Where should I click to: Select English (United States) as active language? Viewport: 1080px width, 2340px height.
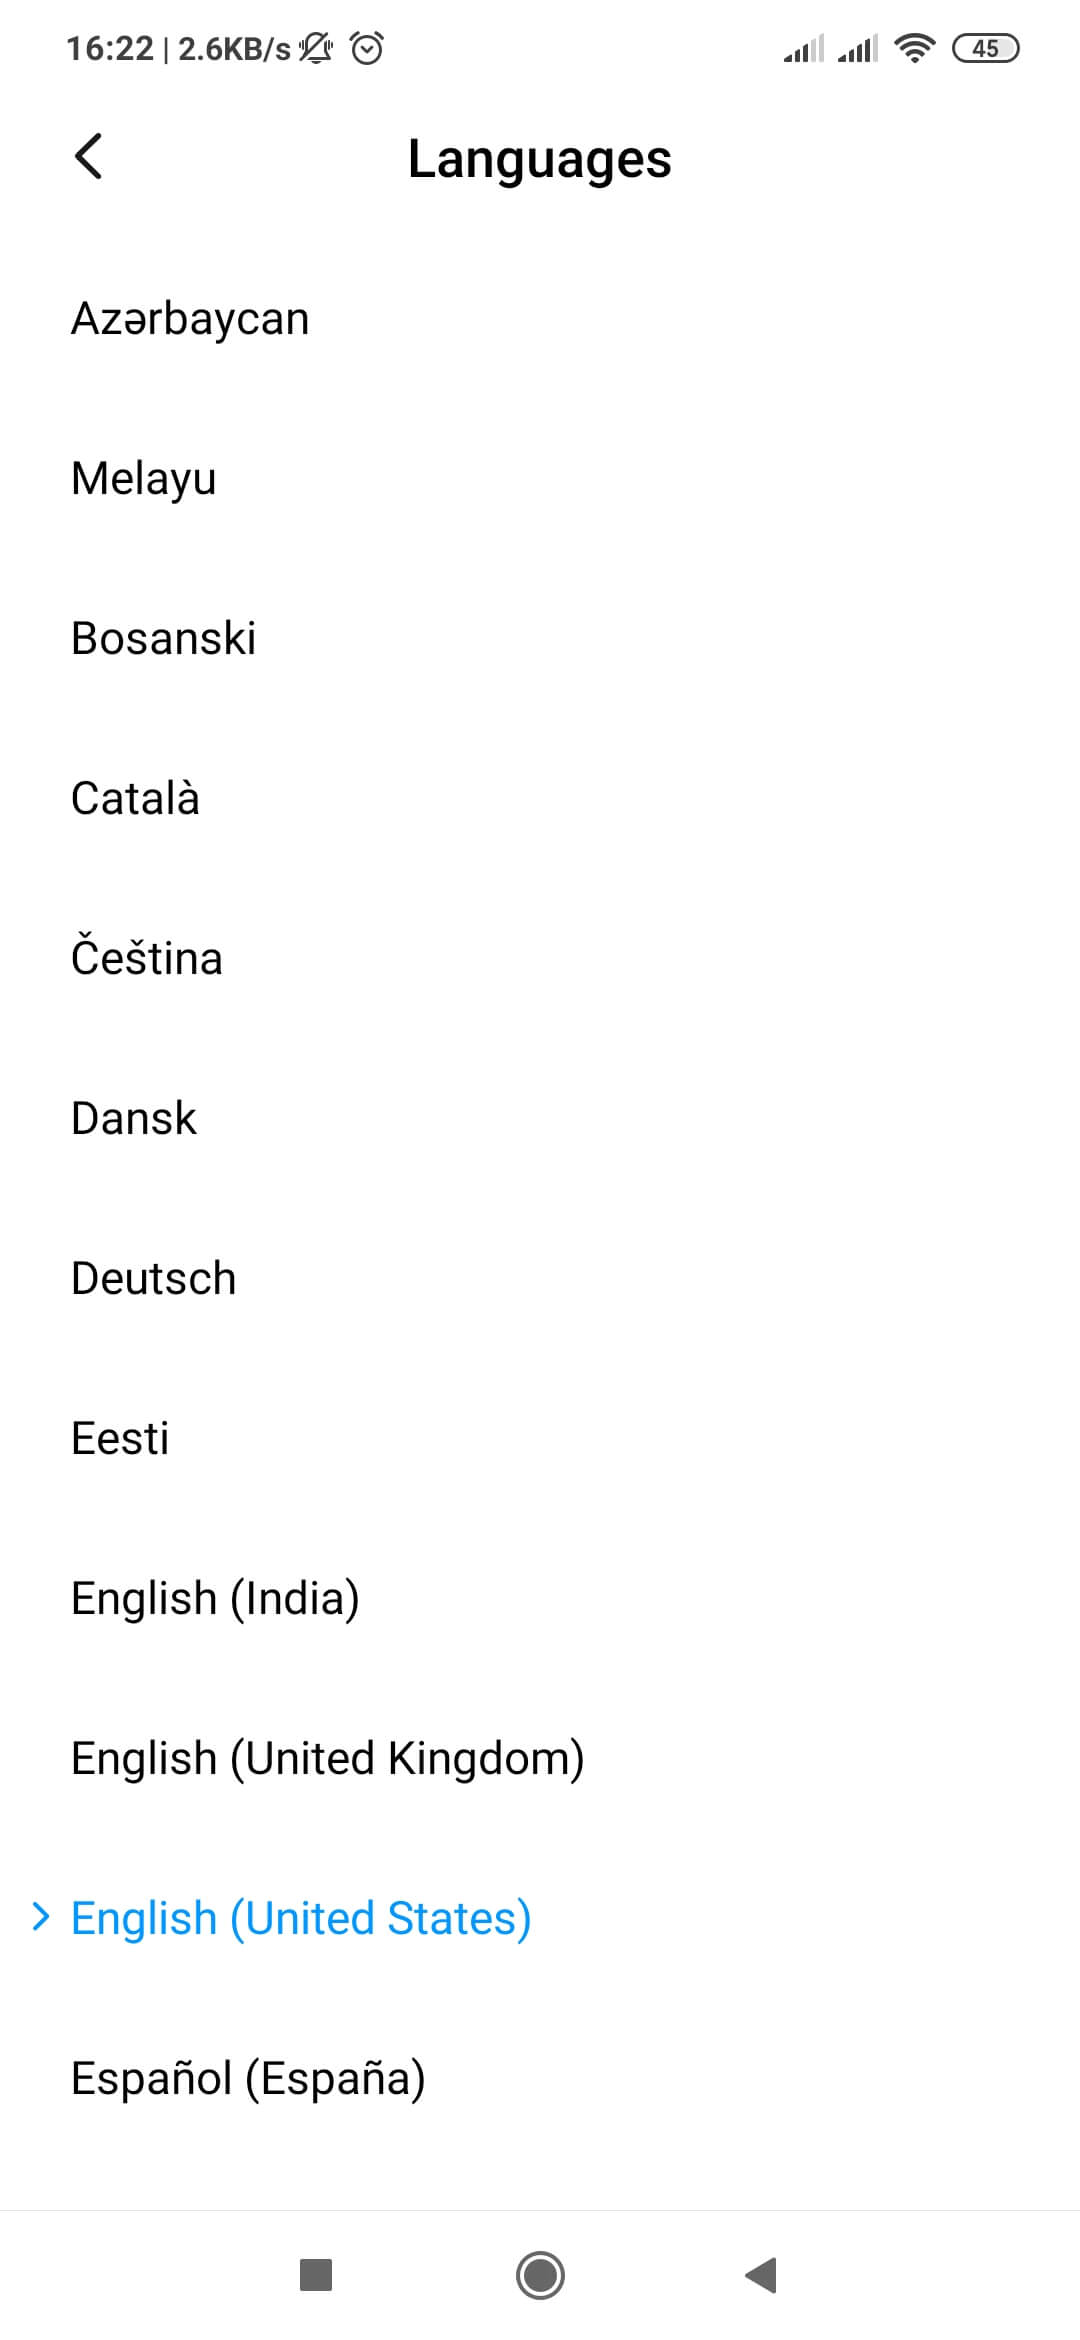[300, 1916]
